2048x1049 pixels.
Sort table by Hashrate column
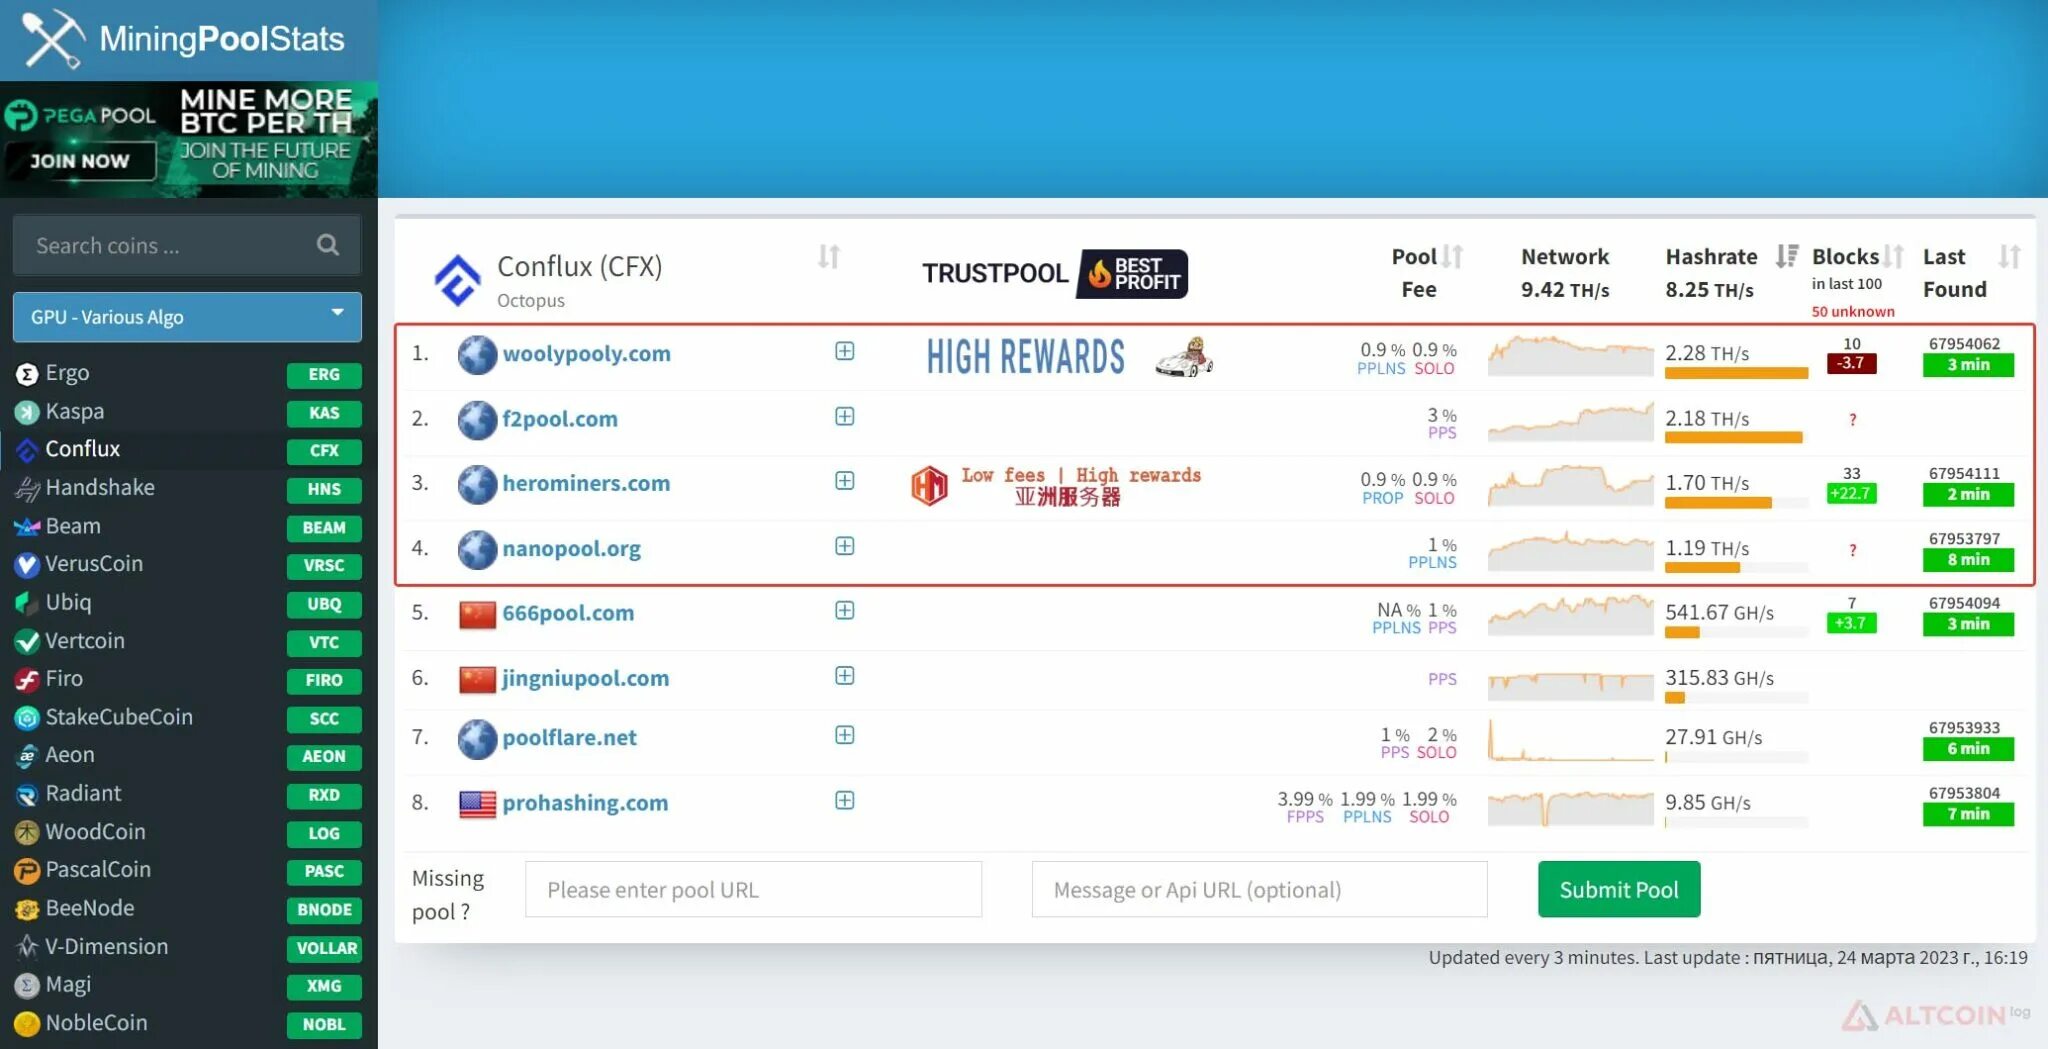[x=1787, y=257]
